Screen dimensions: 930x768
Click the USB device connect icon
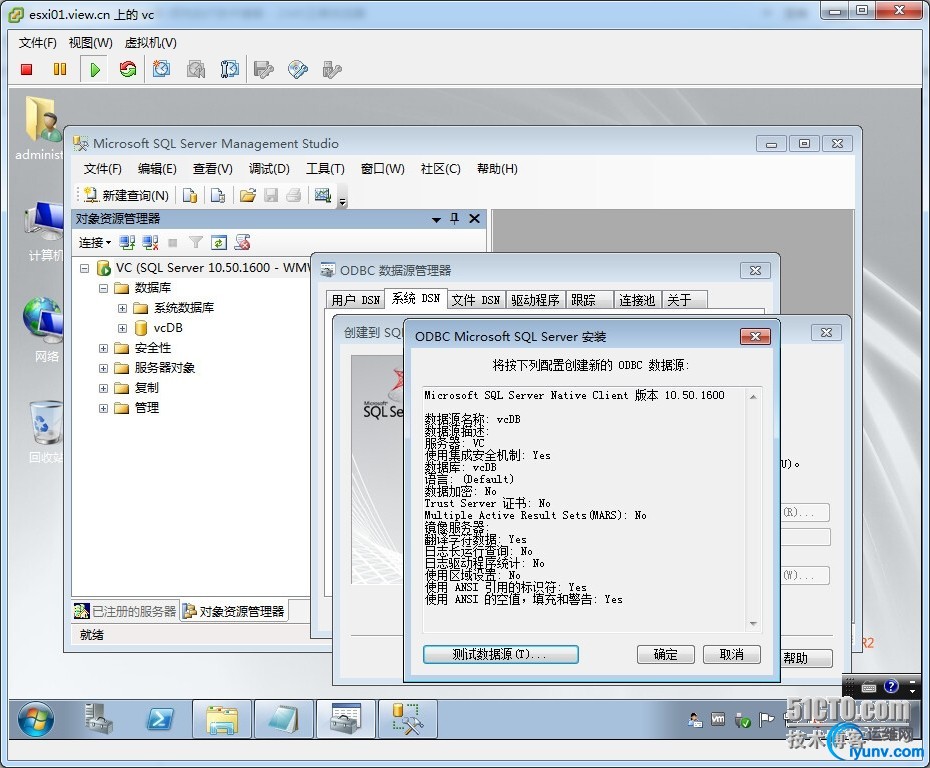click(x=332, y=69)
